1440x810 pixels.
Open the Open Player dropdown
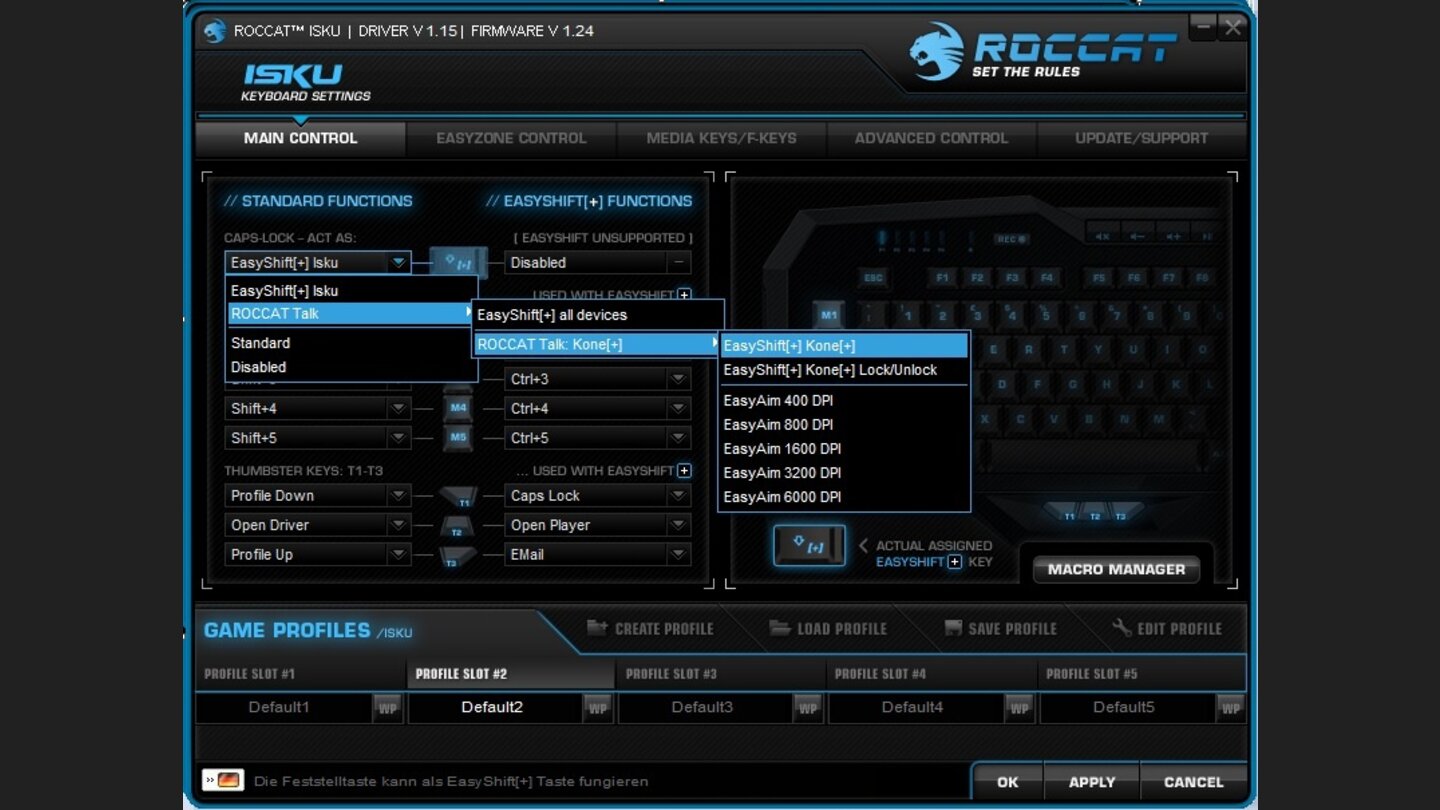[x=598, y=525]
